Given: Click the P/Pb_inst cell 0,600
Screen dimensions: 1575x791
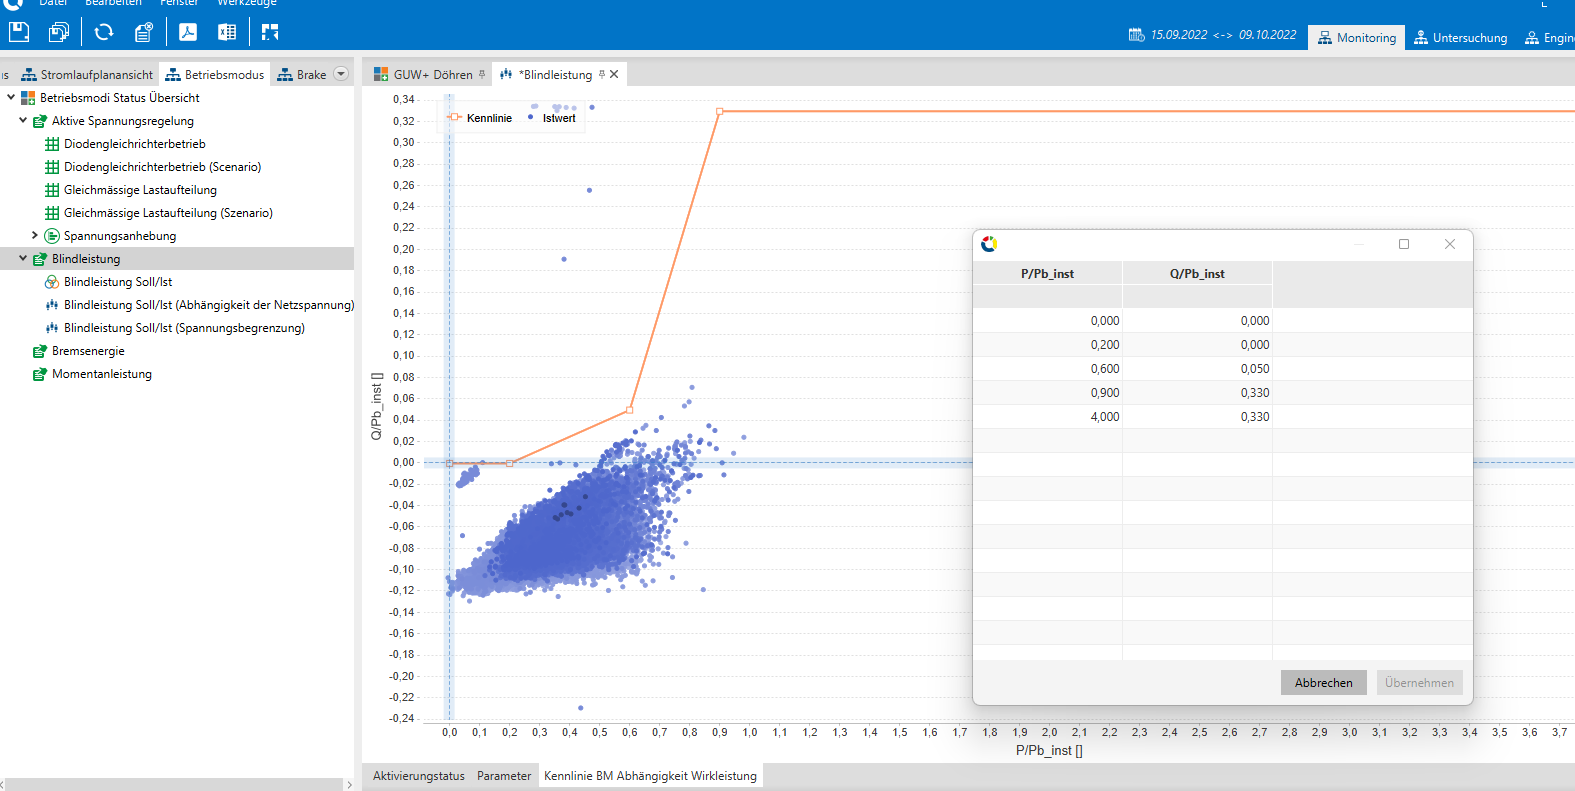Looking at the screenshot, I should (1047, 369).
